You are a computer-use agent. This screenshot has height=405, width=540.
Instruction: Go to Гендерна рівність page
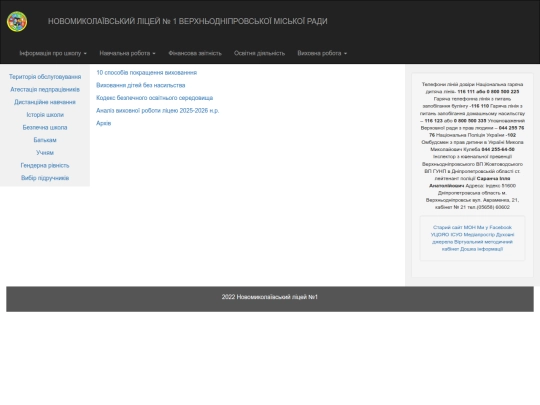tap(45, 166)
